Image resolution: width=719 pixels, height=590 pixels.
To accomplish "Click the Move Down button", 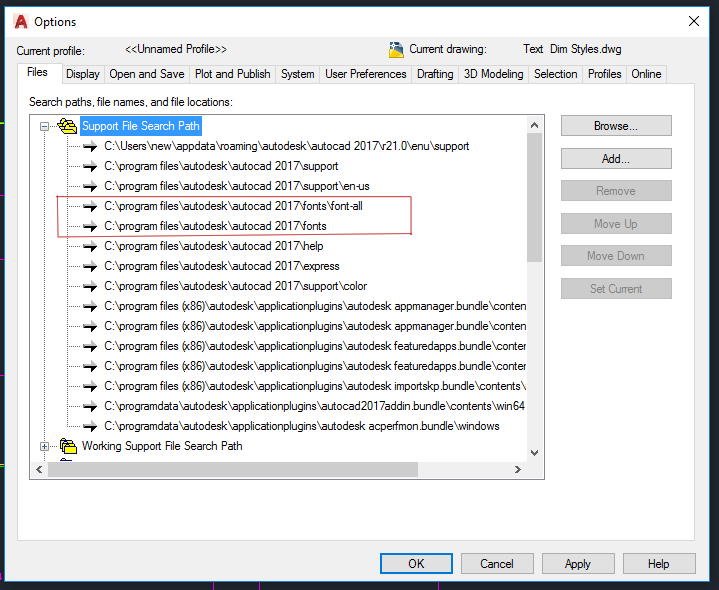I will tap(616, 256).
